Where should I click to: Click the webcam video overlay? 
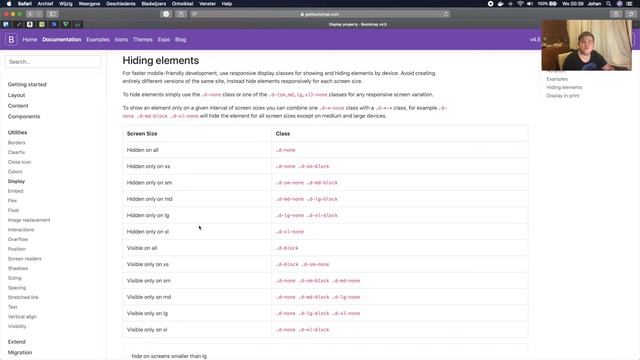pyautogui.click(x=586, y=44)
